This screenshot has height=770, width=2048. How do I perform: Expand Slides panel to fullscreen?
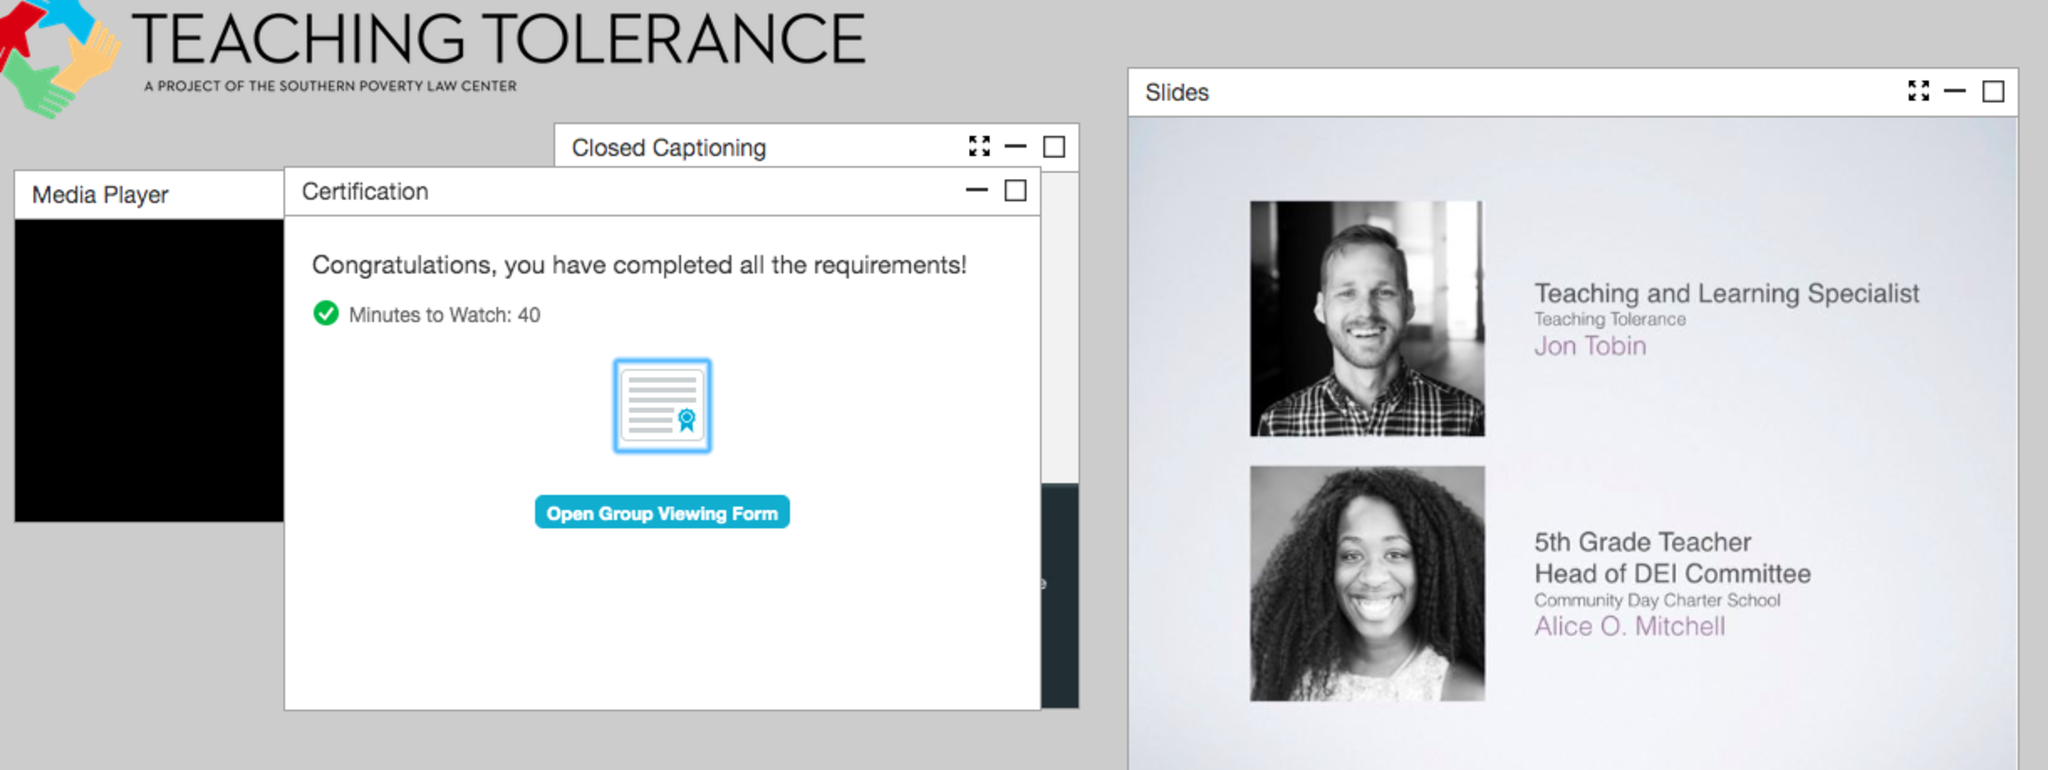[x=1918, y=92]
